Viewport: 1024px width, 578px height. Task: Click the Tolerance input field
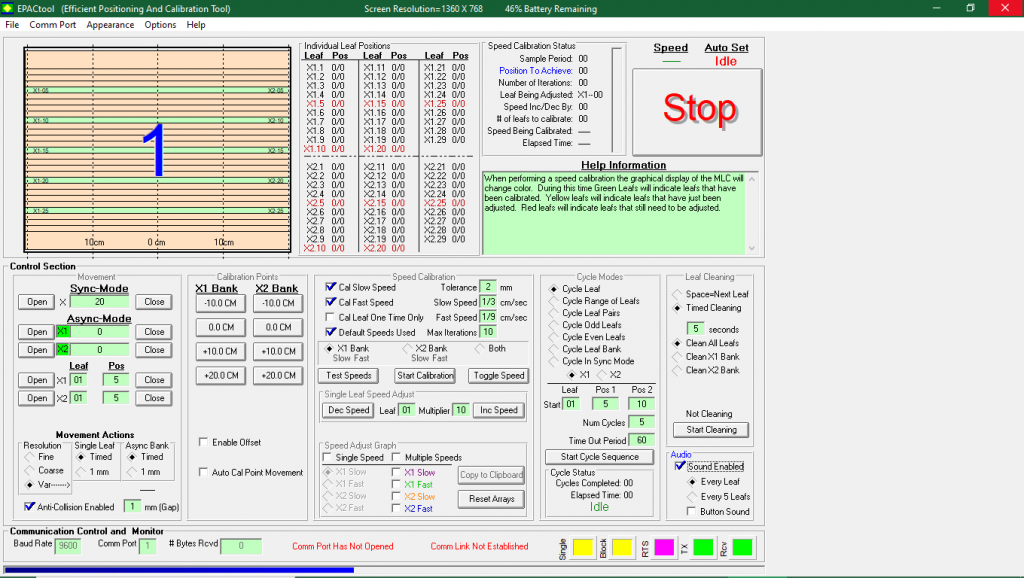pos(488,287)
